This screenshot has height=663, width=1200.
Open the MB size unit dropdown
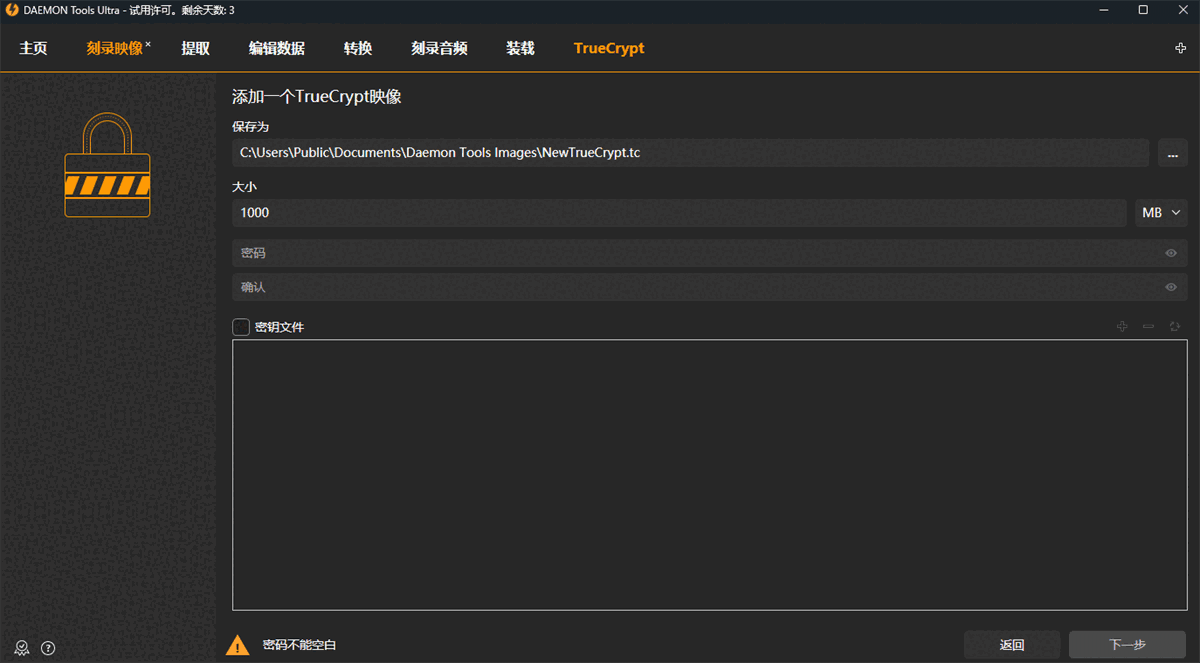[x=1152, y=212]
